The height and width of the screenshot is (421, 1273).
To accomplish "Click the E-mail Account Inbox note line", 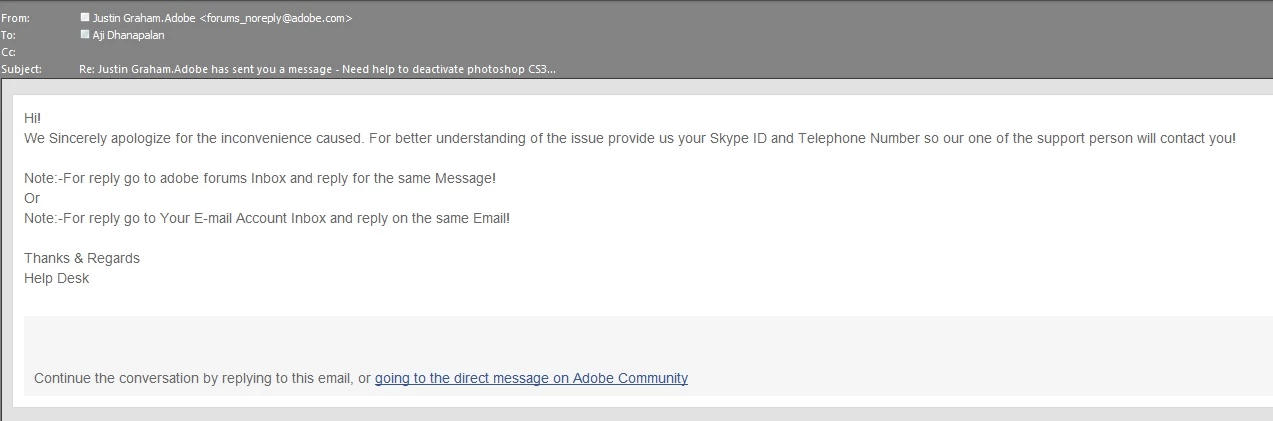I will (267, 218).
